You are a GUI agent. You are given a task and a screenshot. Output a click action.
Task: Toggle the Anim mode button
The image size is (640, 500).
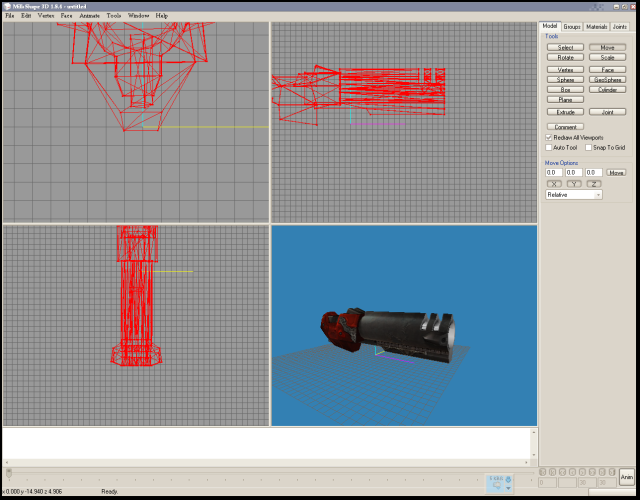627,477
